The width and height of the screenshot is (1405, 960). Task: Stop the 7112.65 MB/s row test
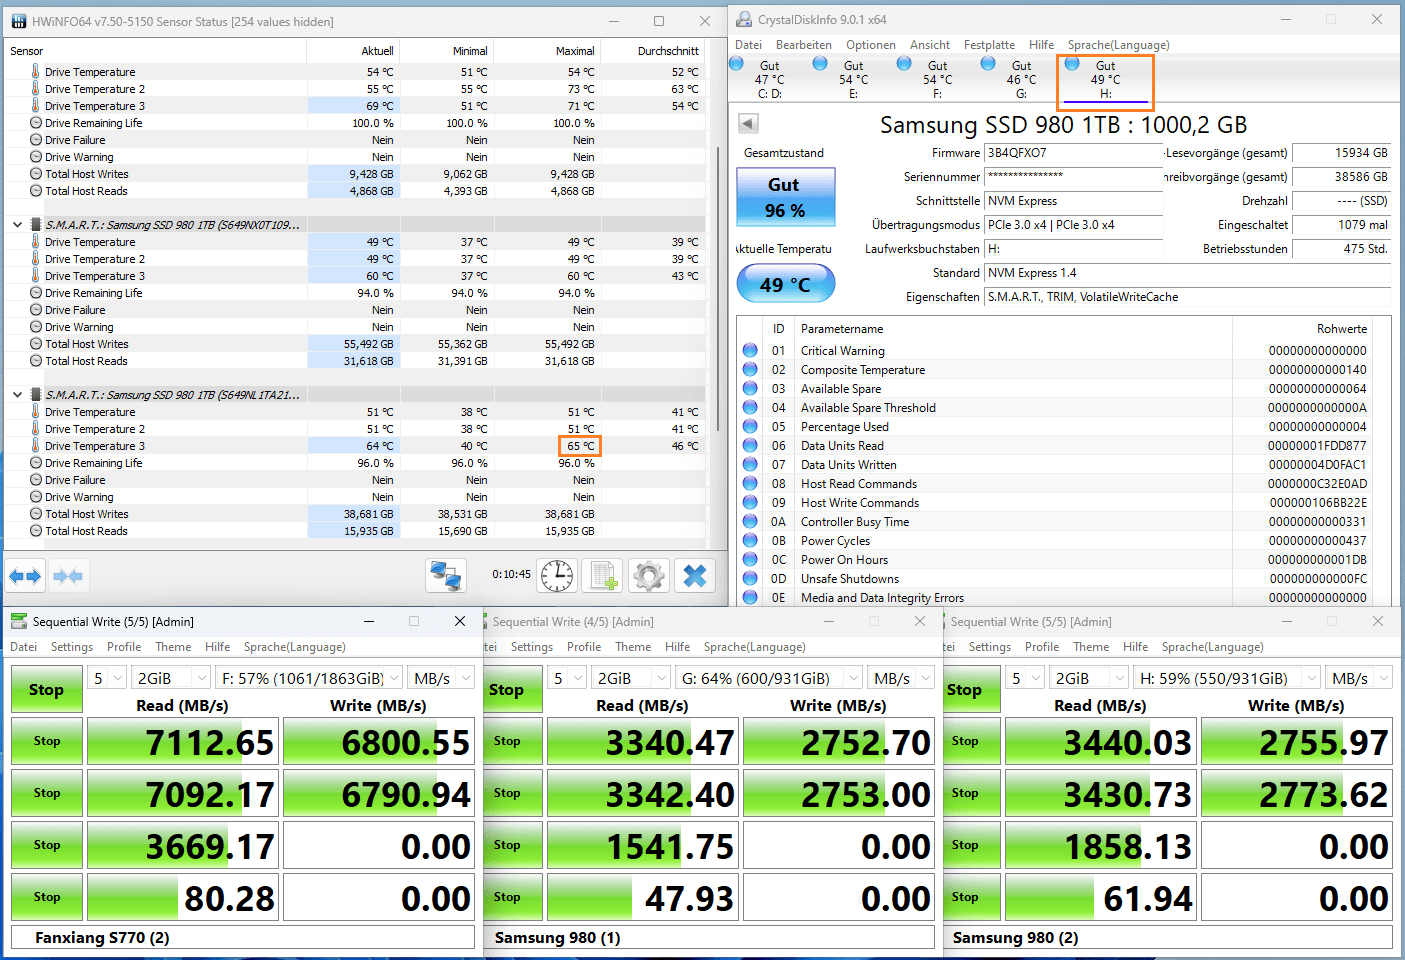[x=46, y=741]
